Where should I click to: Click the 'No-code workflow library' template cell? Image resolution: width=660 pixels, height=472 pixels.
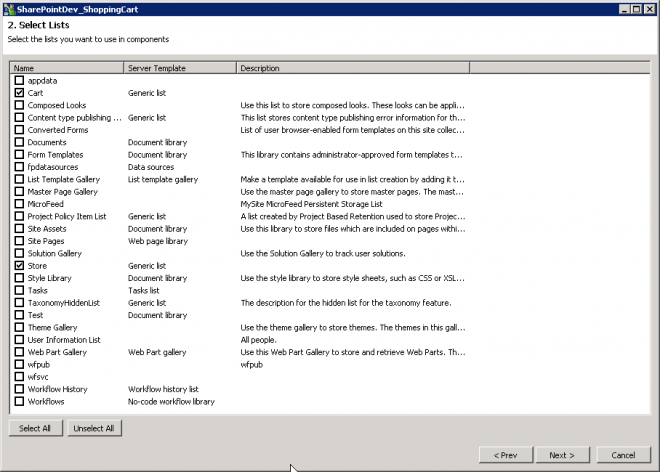[171, 402]
